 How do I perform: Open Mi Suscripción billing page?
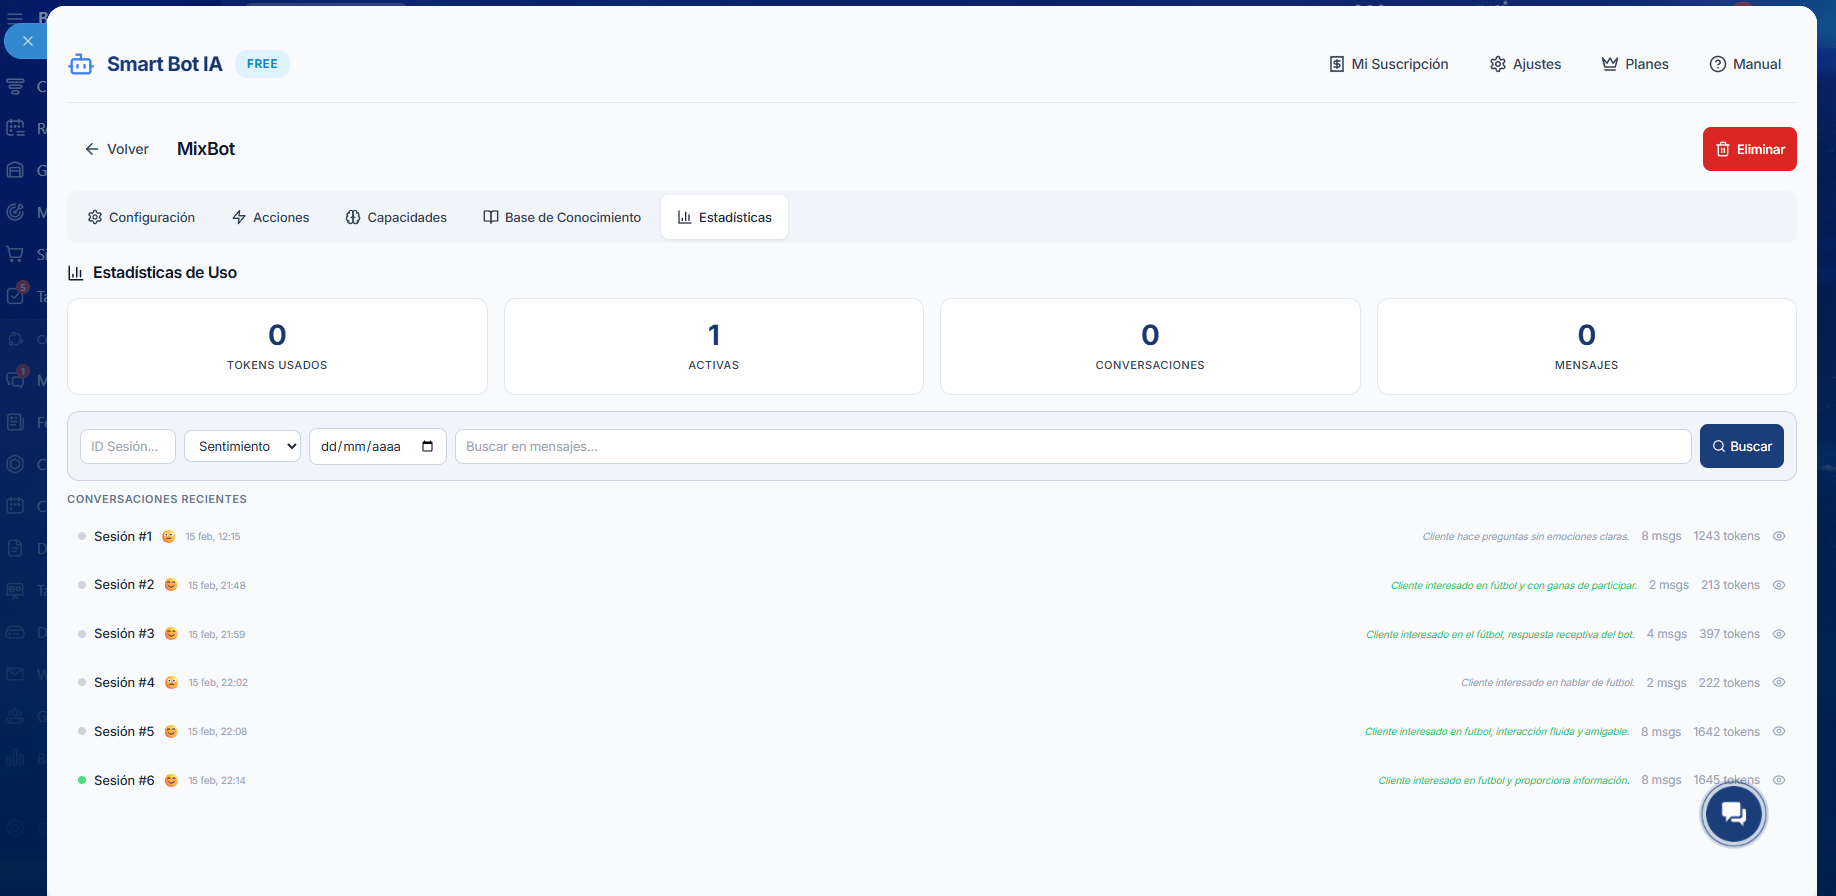1388,64
